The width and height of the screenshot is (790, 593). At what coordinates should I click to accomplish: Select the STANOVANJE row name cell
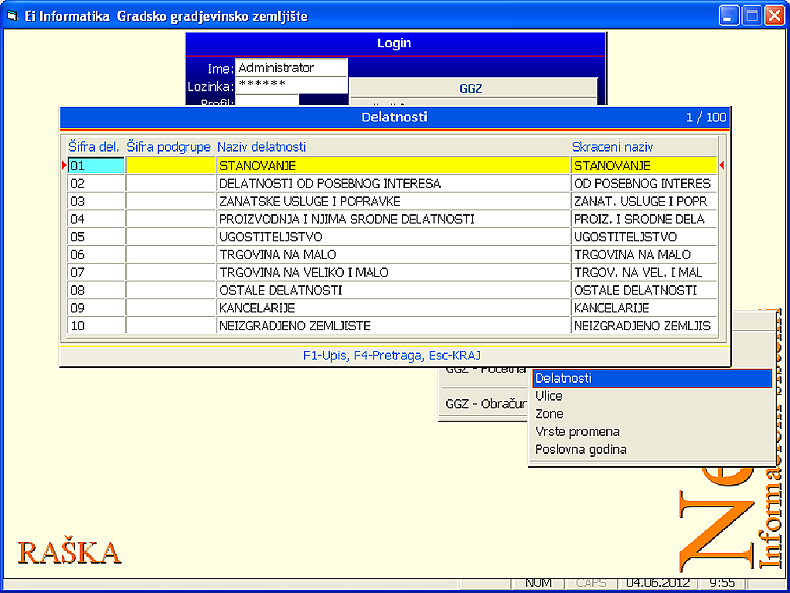click(392, 166)
